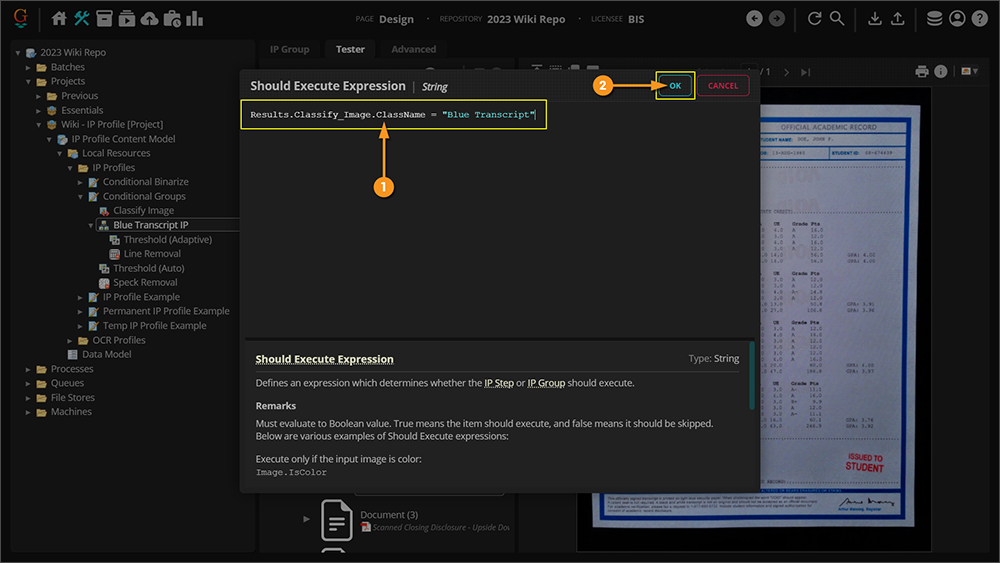Collapse the IP Profiles folder
Screen dimensions: 1000x563
pos(70,168)
